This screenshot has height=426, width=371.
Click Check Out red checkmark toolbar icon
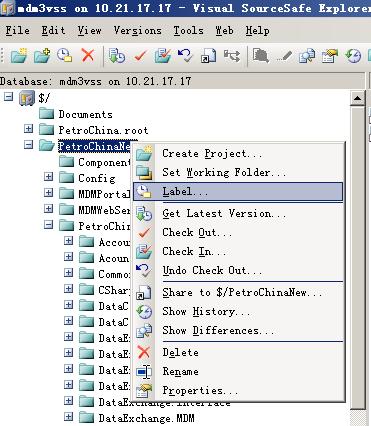pos(140,55)
